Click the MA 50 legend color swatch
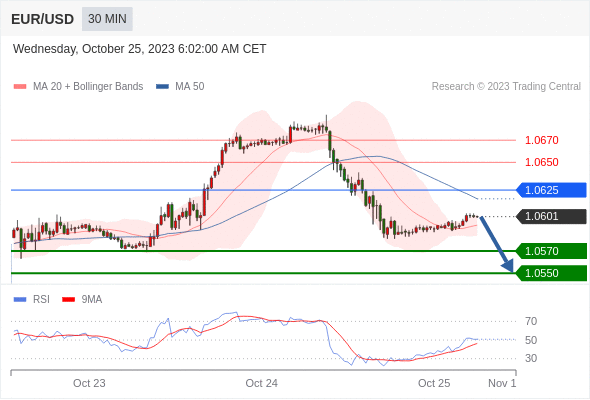This screenshot has height=400, width=590. click(x=162, y=87)
